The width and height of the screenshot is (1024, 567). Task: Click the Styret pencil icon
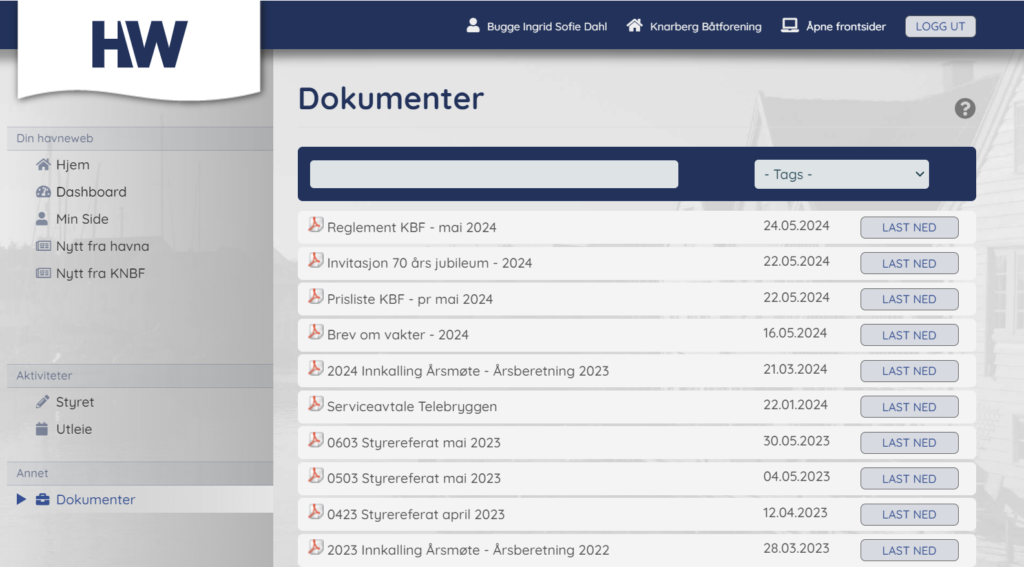coord(42,402)
